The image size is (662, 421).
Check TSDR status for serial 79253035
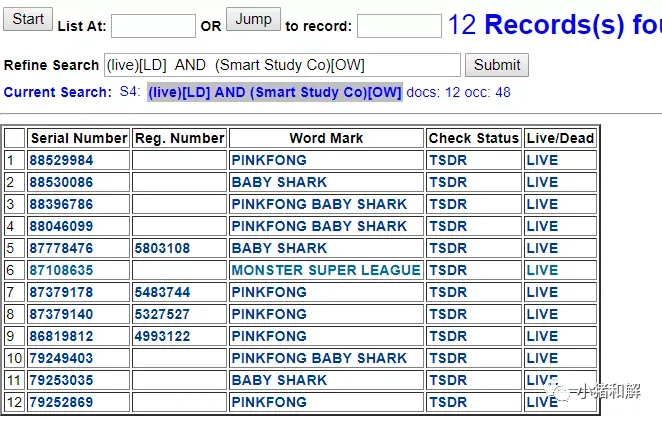point(448,380)
